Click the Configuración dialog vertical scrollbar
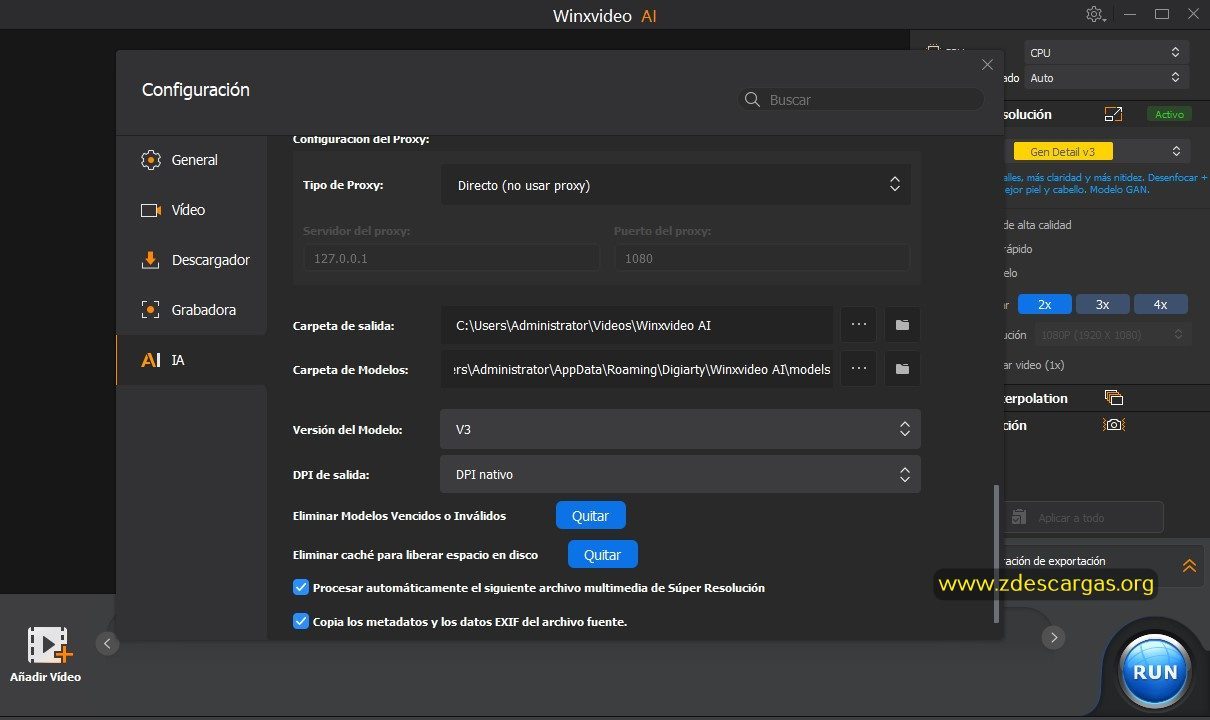1210x720 pixels. (996, 553)
